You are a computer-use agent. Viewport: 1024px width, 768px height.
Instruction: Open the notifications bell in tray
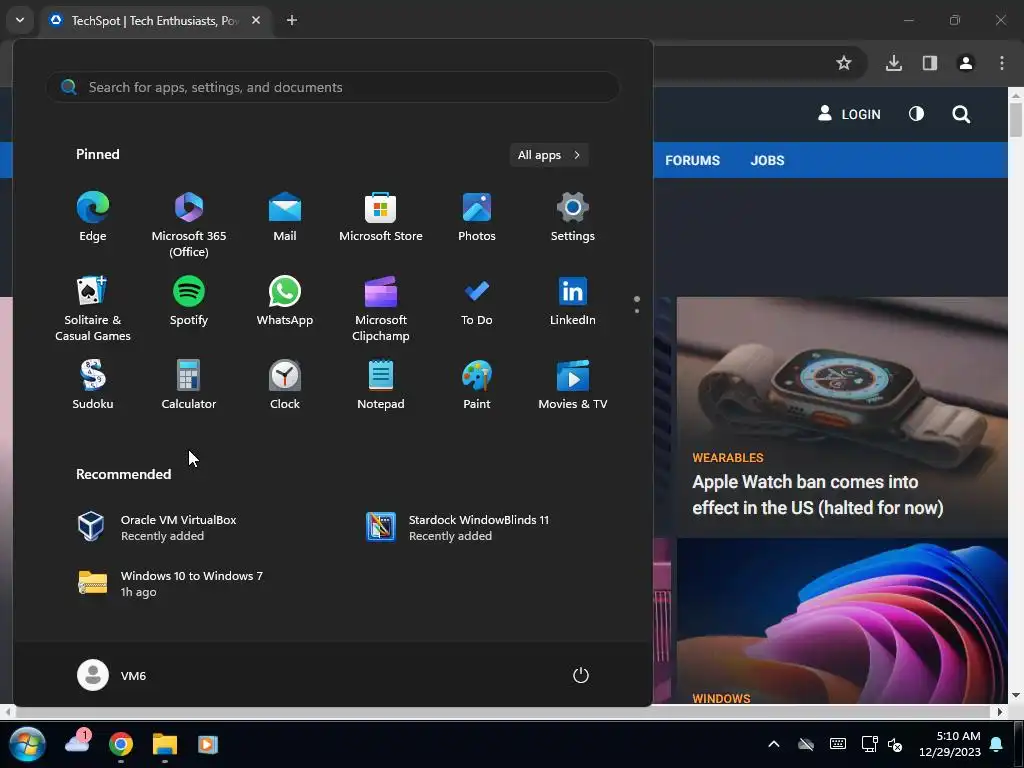point(997,744)
